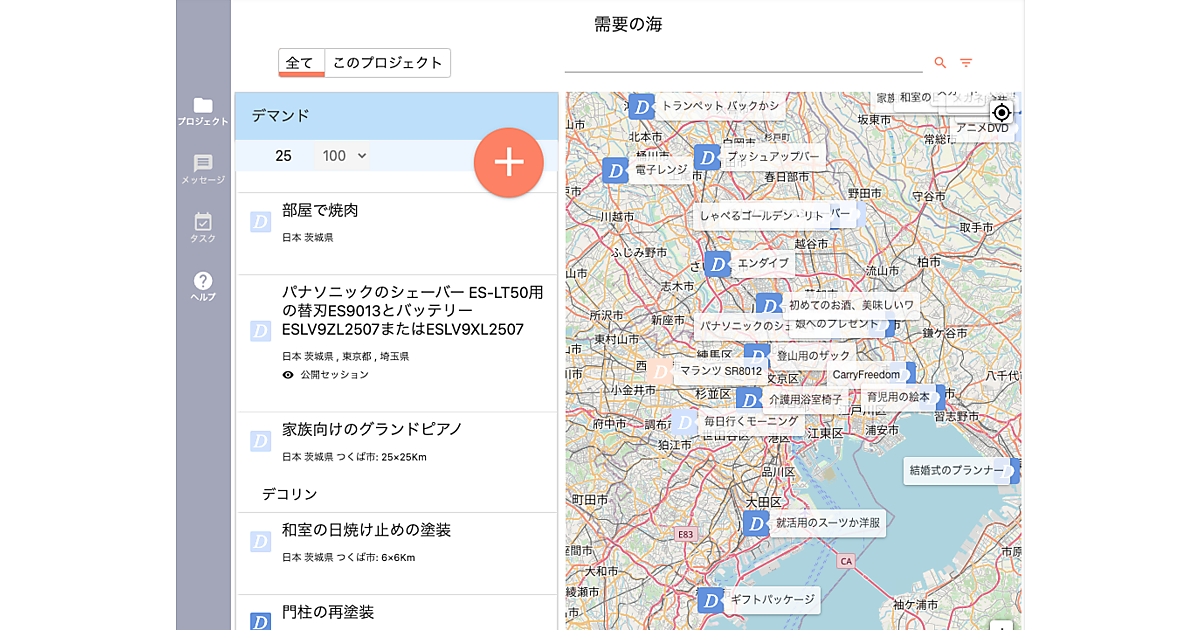Open the Help question mark icon
This screenshot has height=630, width=1200.
click(203, 286)
